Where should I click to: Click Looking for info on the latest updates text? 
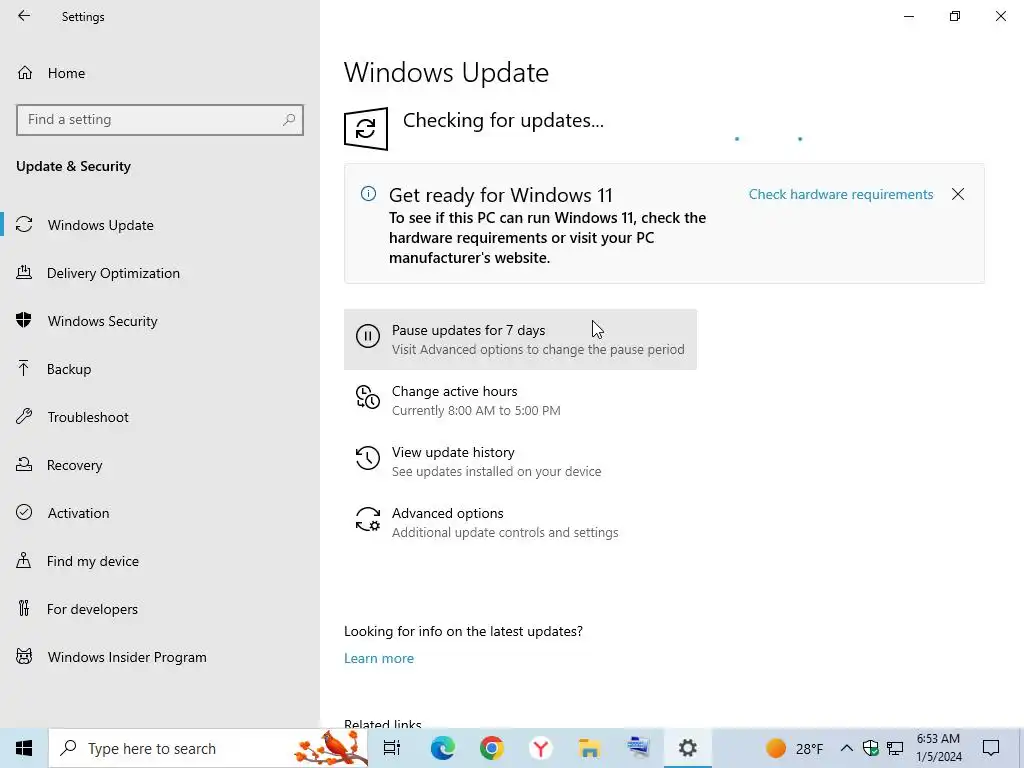coord(463,632)
